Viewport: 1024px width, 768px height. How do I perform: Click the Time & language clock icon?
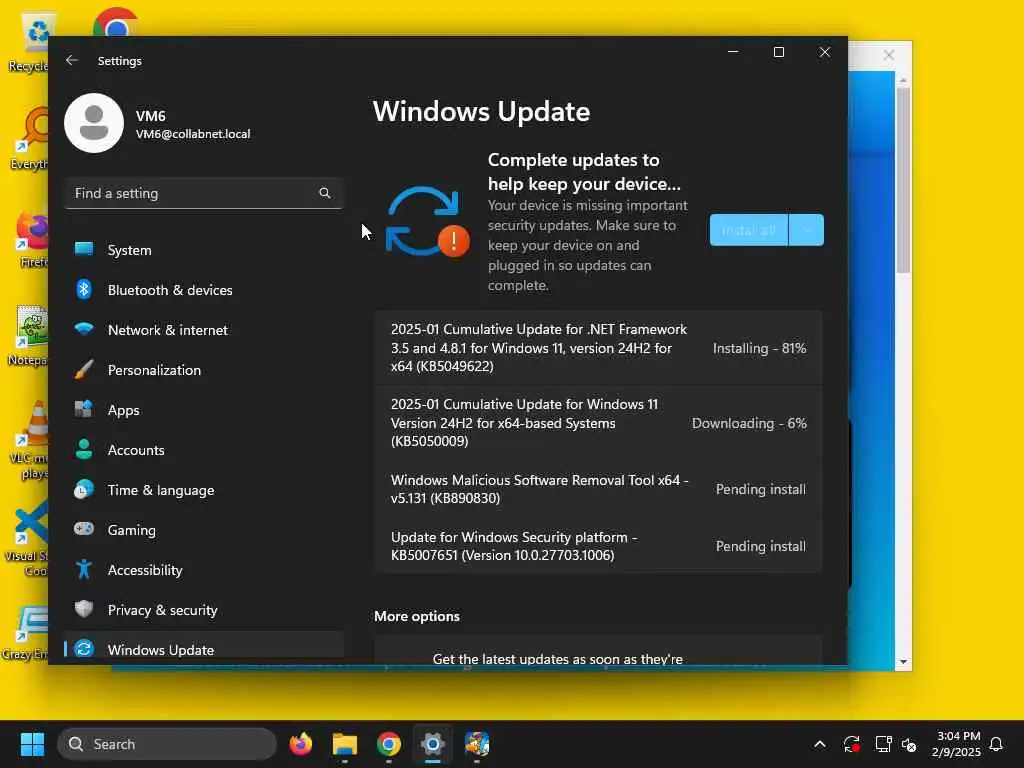(84, 490)
